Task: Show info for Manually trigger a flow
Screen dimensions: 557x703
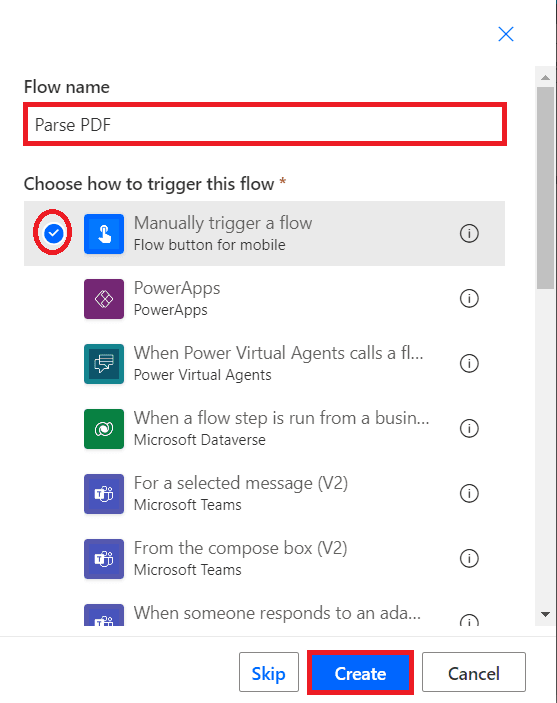Action: [469, 234]
